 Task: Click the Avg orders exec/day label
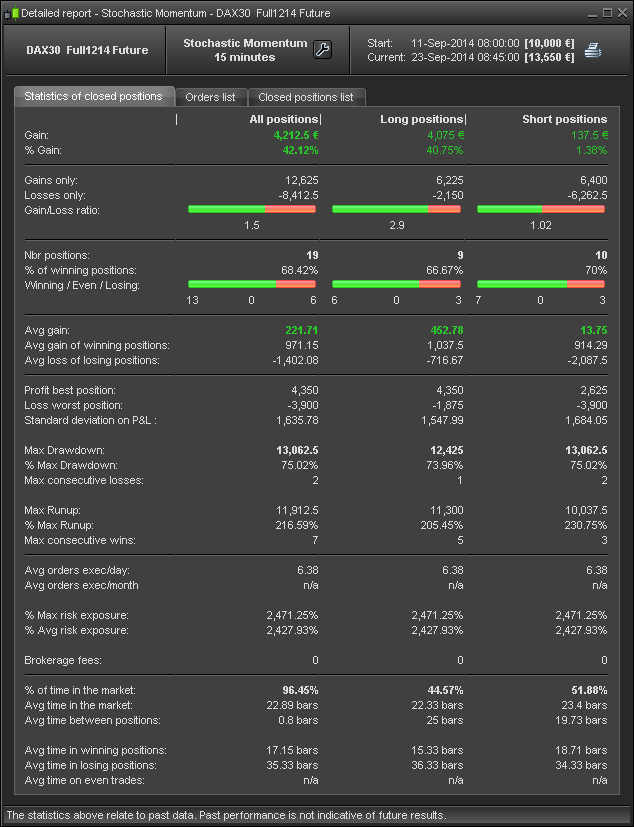coord(77,570)
